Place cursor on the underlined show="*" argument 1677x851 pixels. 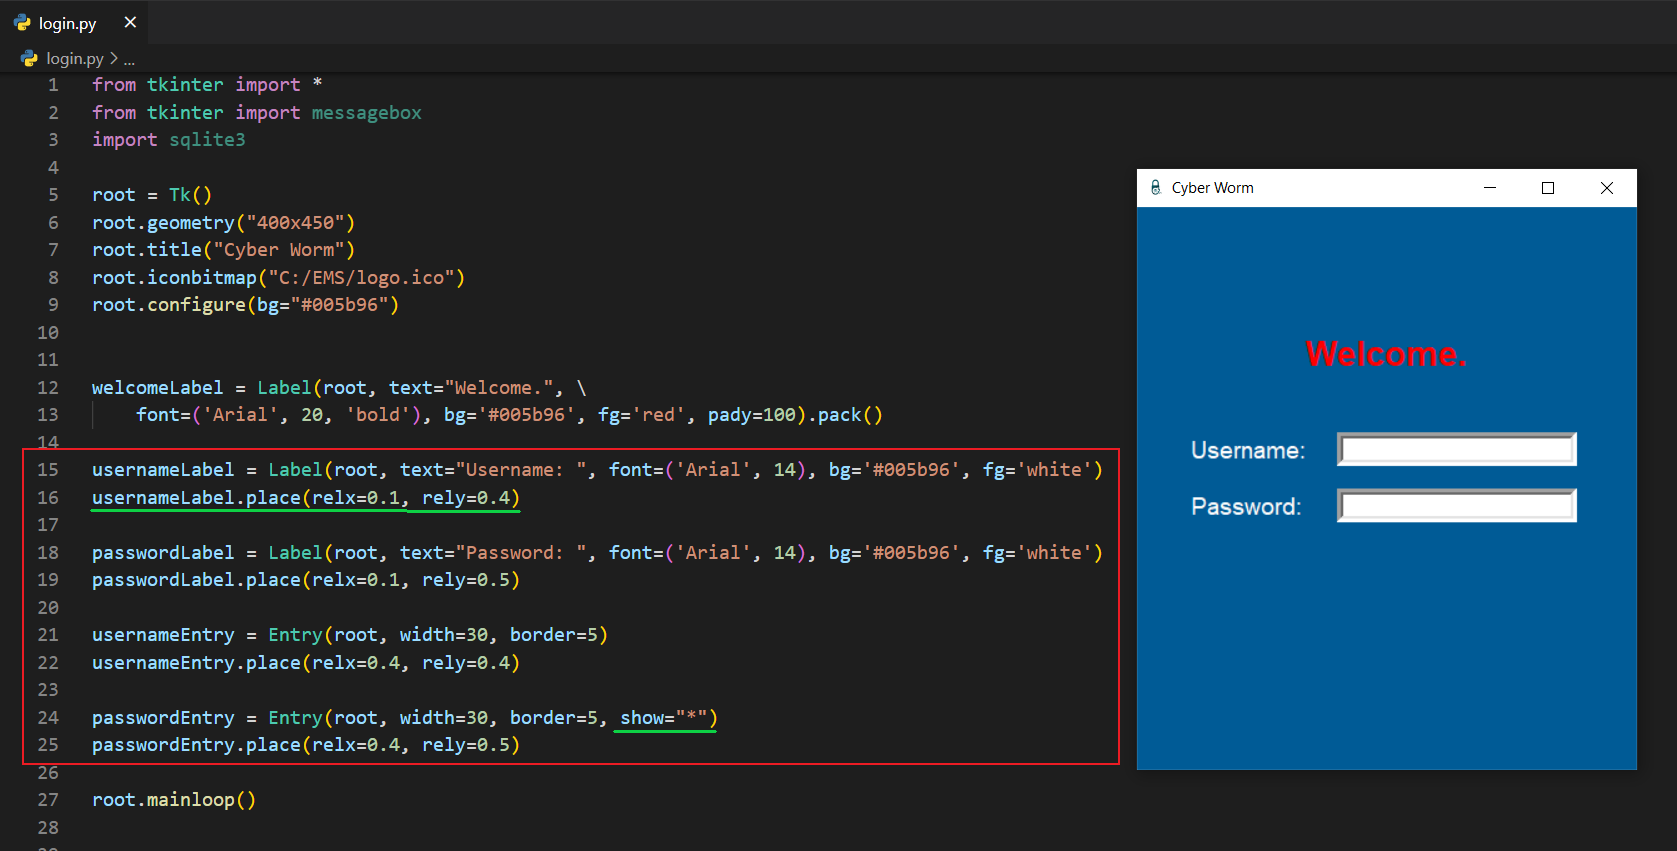tap(665, 718)
